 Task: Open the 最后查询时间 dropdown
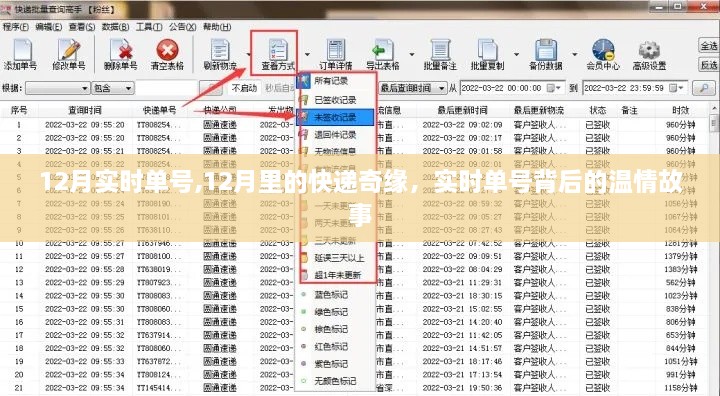coord(413,88)
